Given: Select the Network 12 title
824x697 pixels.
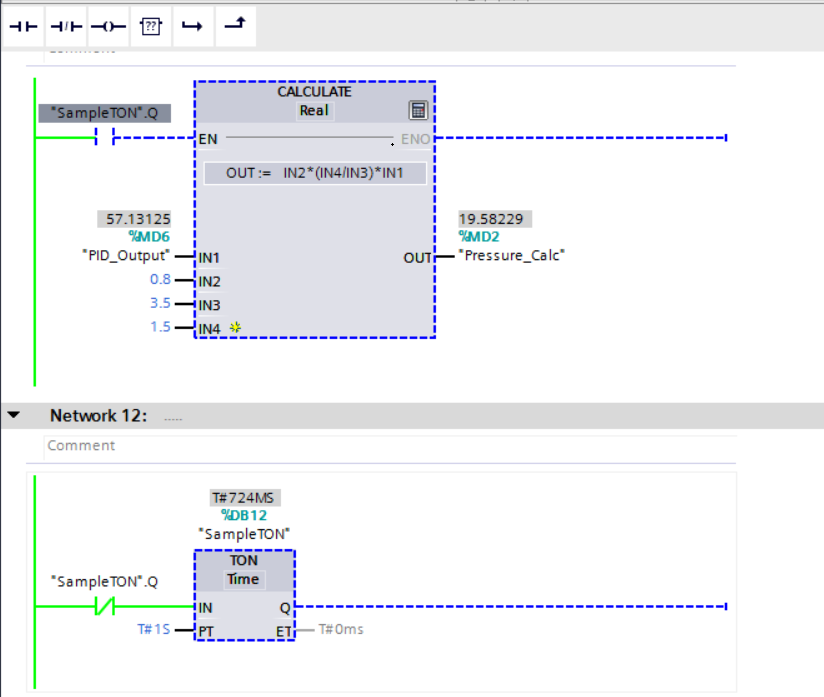Looking at the screenshot, I should coord(98,416).
